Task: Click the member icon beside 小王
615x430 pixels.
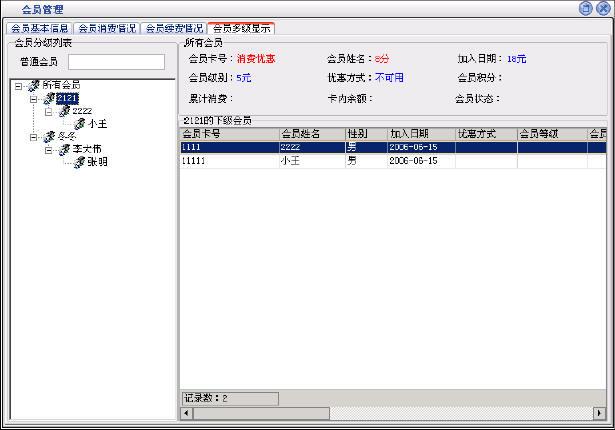Action: [79, 124]
